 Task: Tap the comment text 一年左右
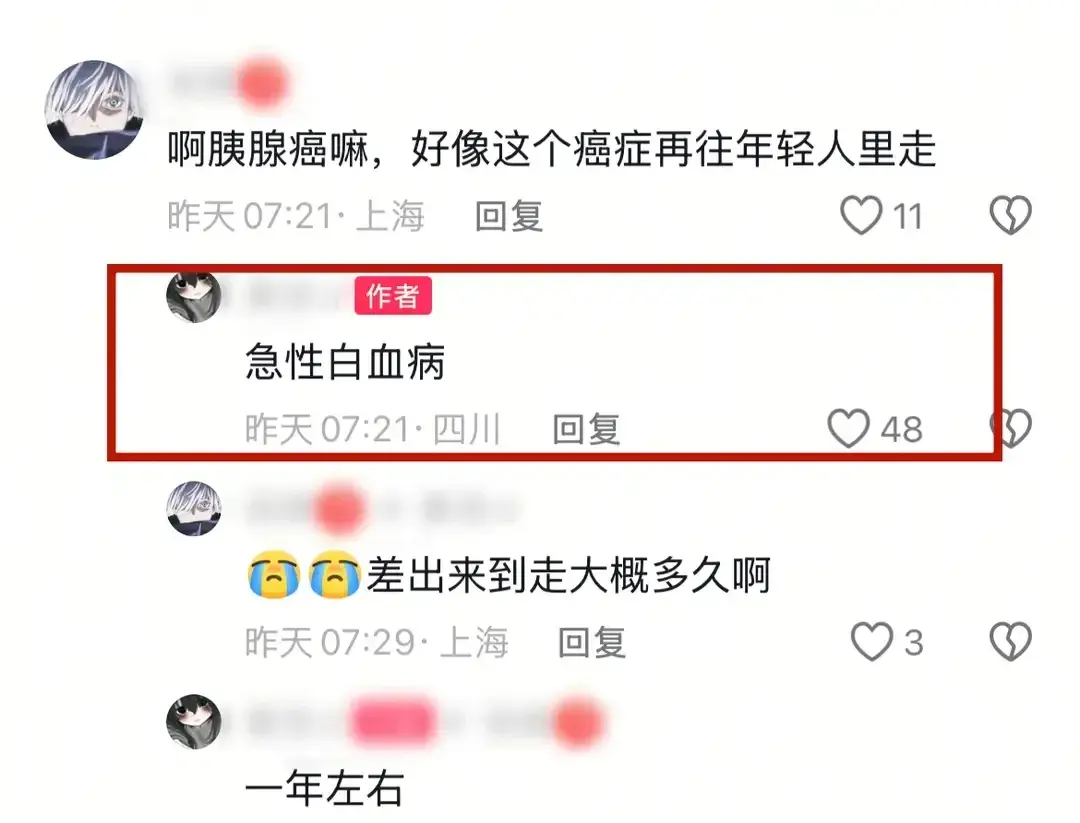[x=325, y=789]
